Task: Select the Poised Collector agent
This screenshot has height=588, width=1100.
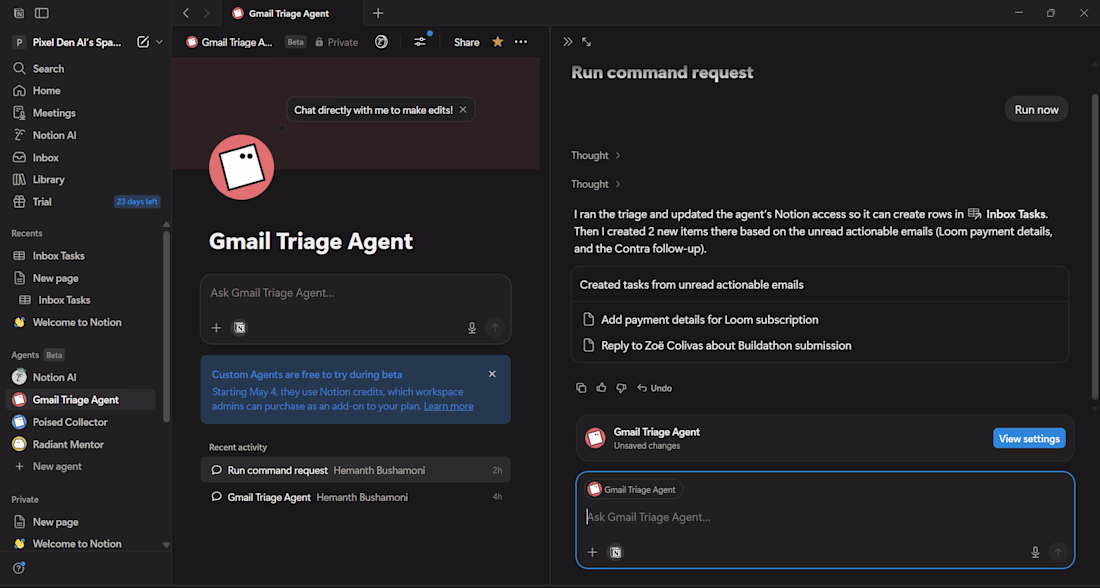Action: [81, 422]
